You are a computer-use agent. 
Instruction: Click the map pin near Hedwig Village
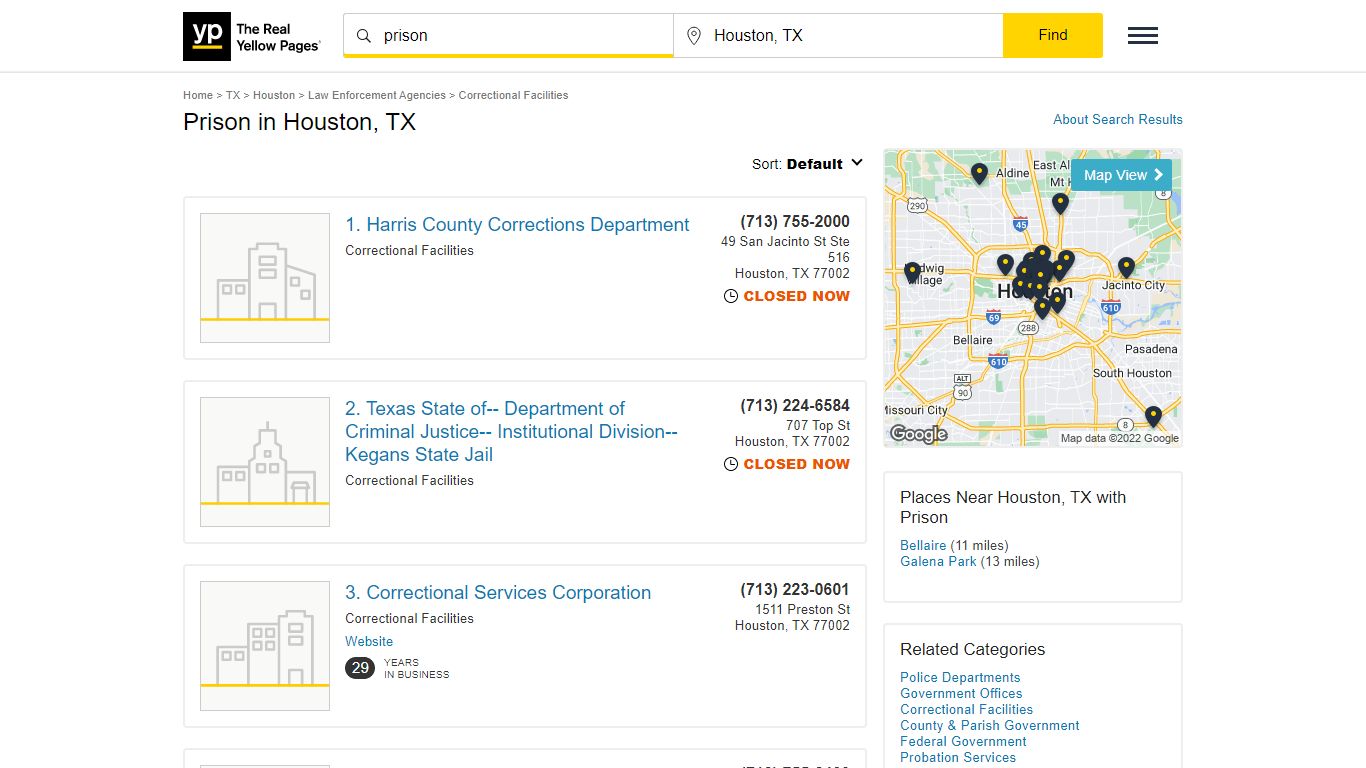912,273
